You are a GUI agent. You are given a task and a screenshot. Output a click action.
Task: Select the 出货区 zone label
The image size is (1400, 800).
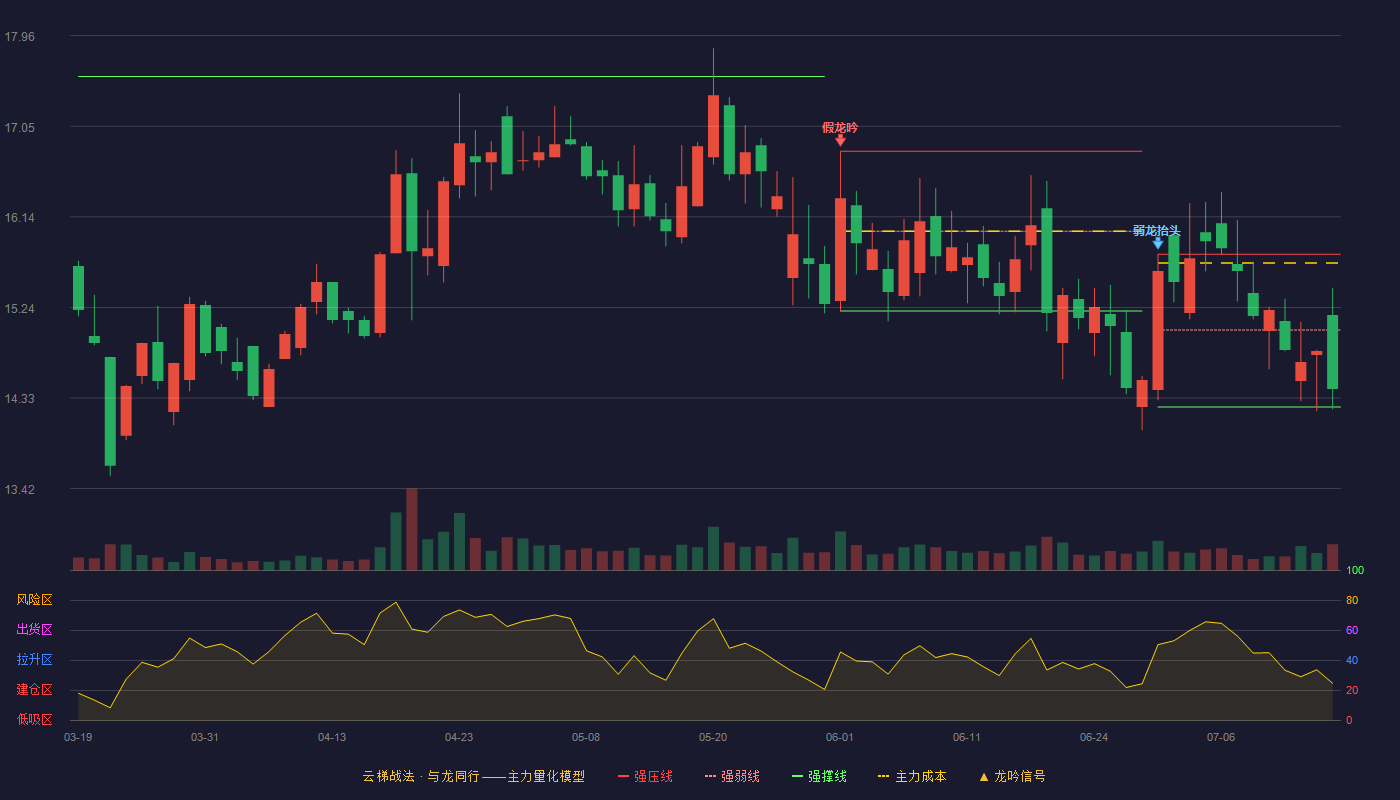pos(34,630)
